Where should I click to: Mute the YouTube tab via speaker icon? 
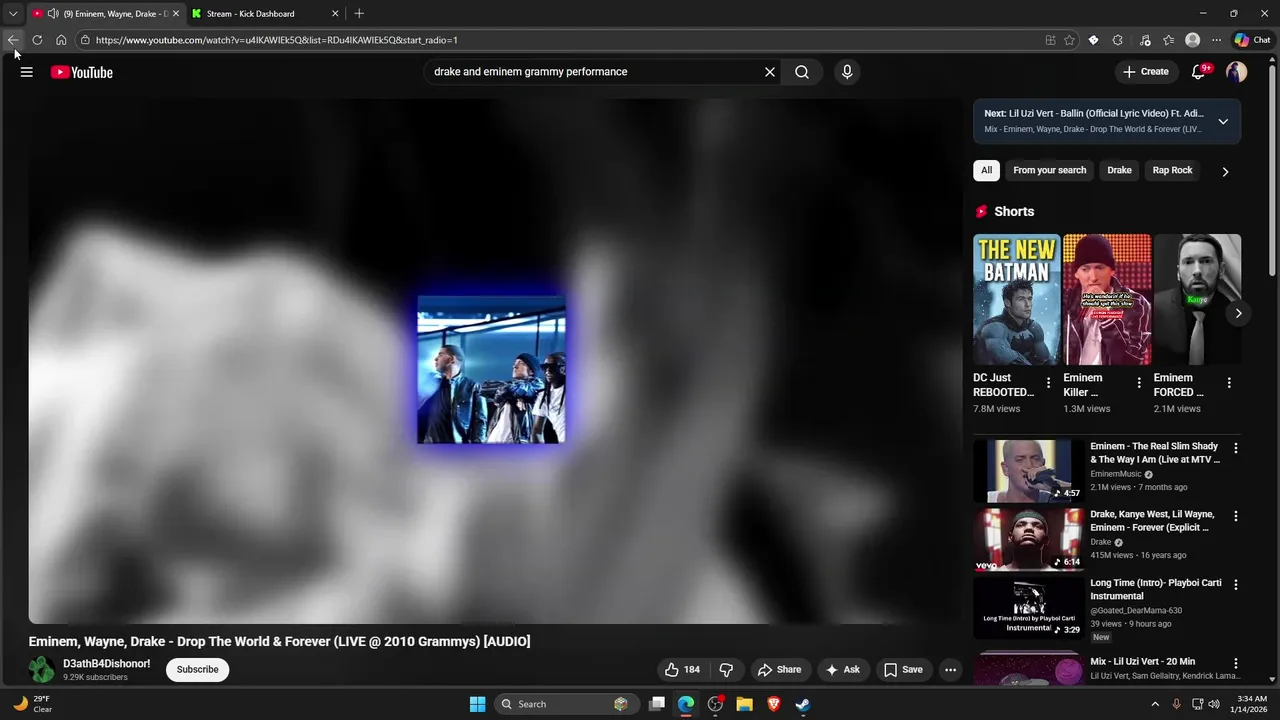coord(52,14)
